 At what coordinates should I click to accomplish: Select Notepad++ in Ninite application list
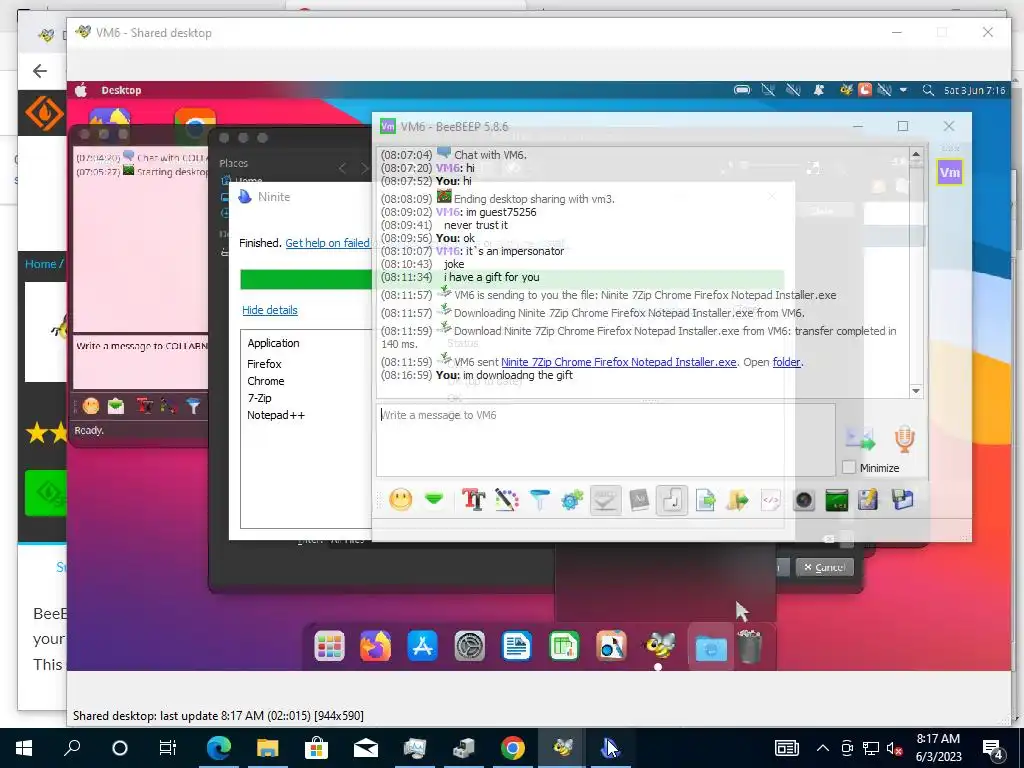[276, 415]
